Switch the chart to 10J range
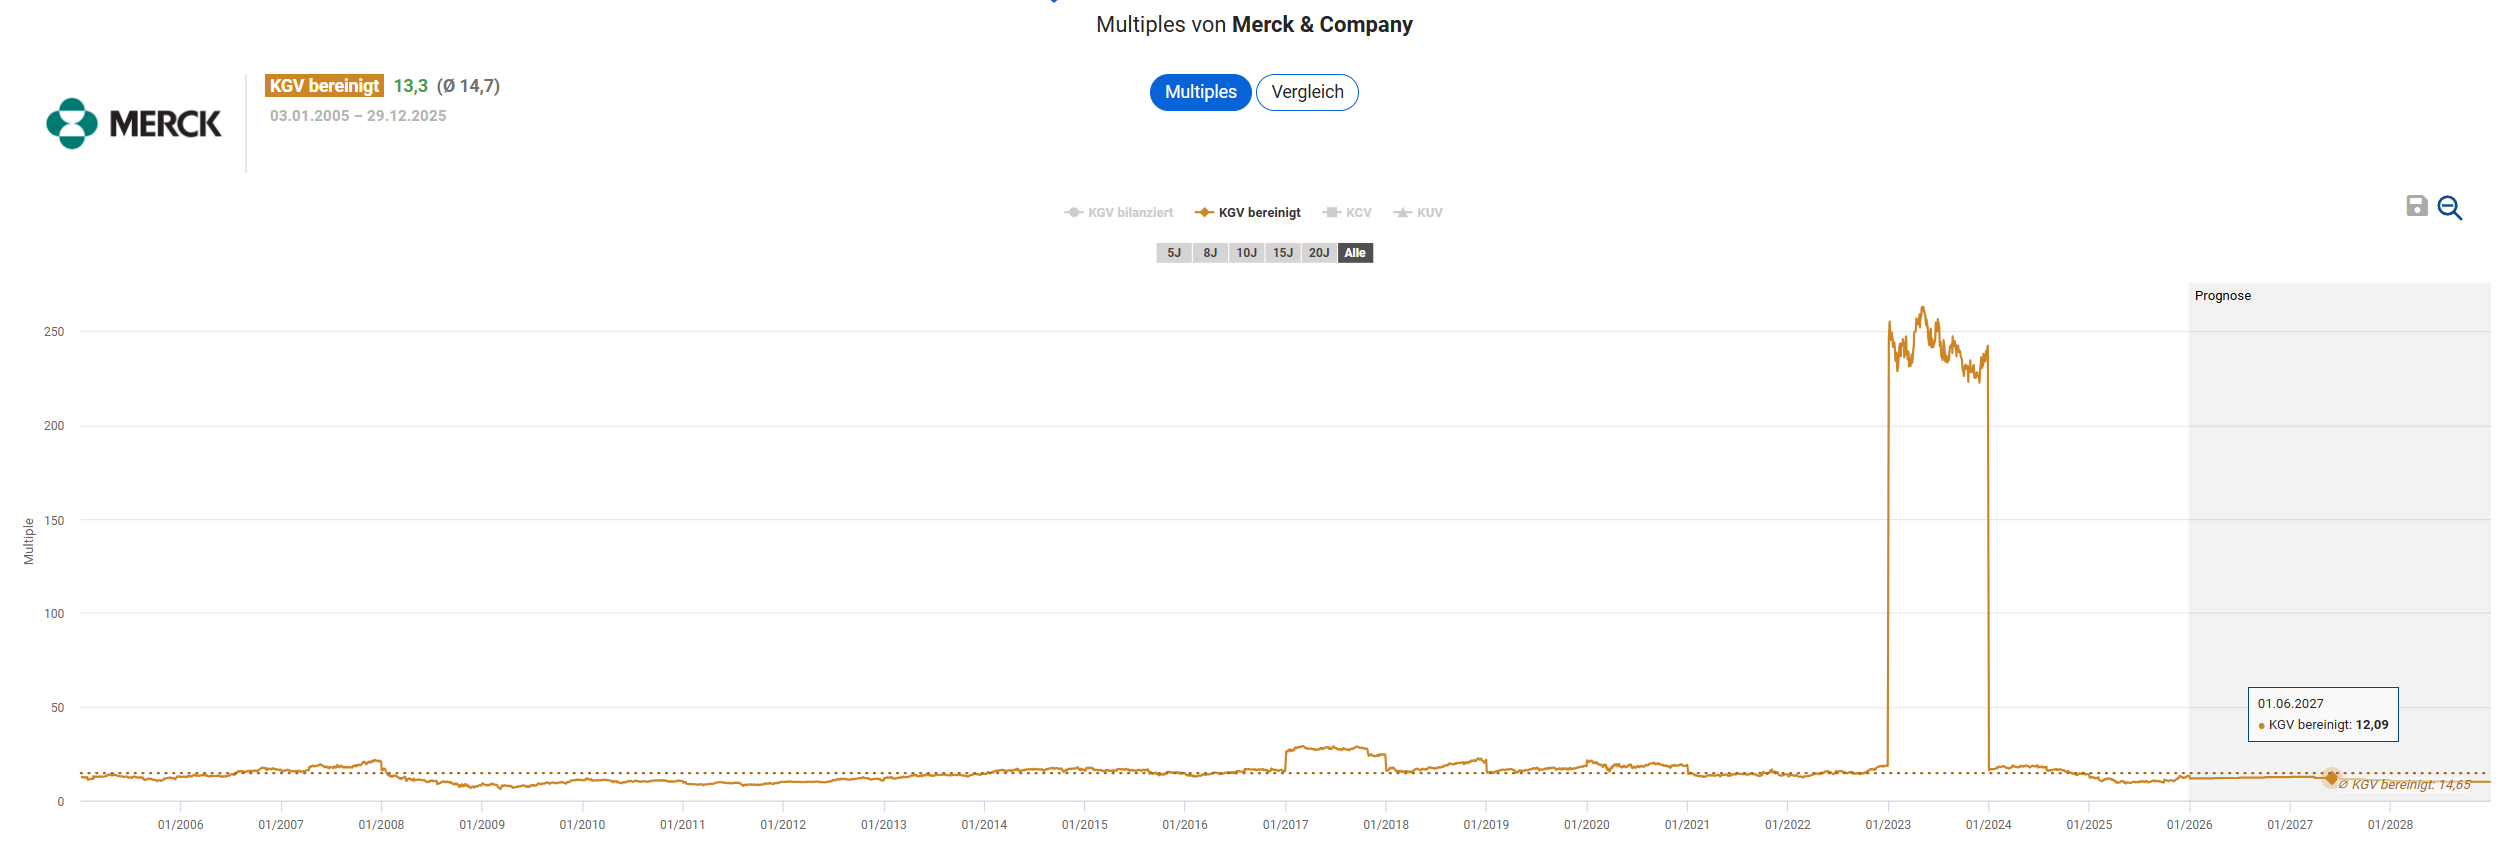Viewport: 2512px width, 846px height. (1246, 253)
